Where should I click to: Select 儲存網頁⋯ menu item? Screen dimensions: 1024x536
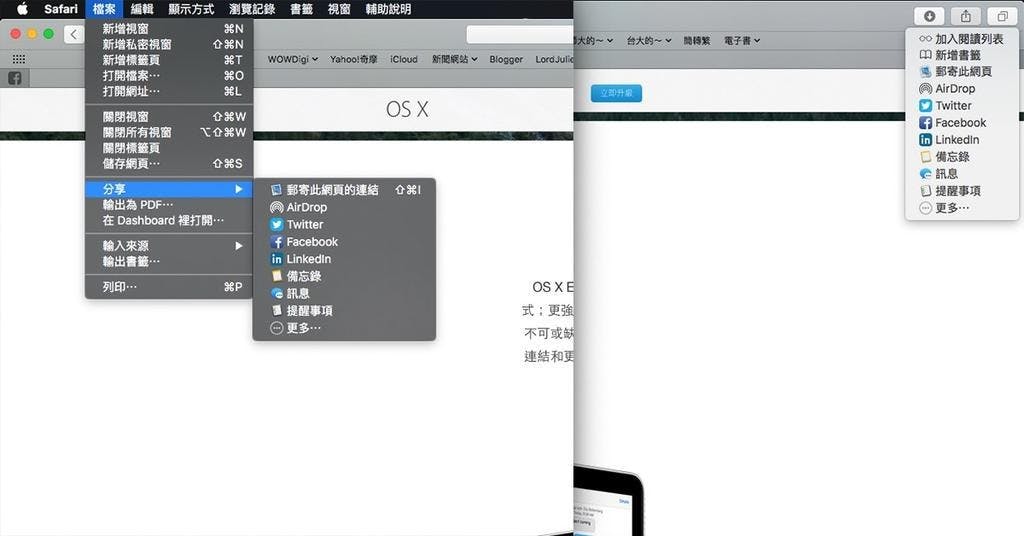[x=169, y=164]
